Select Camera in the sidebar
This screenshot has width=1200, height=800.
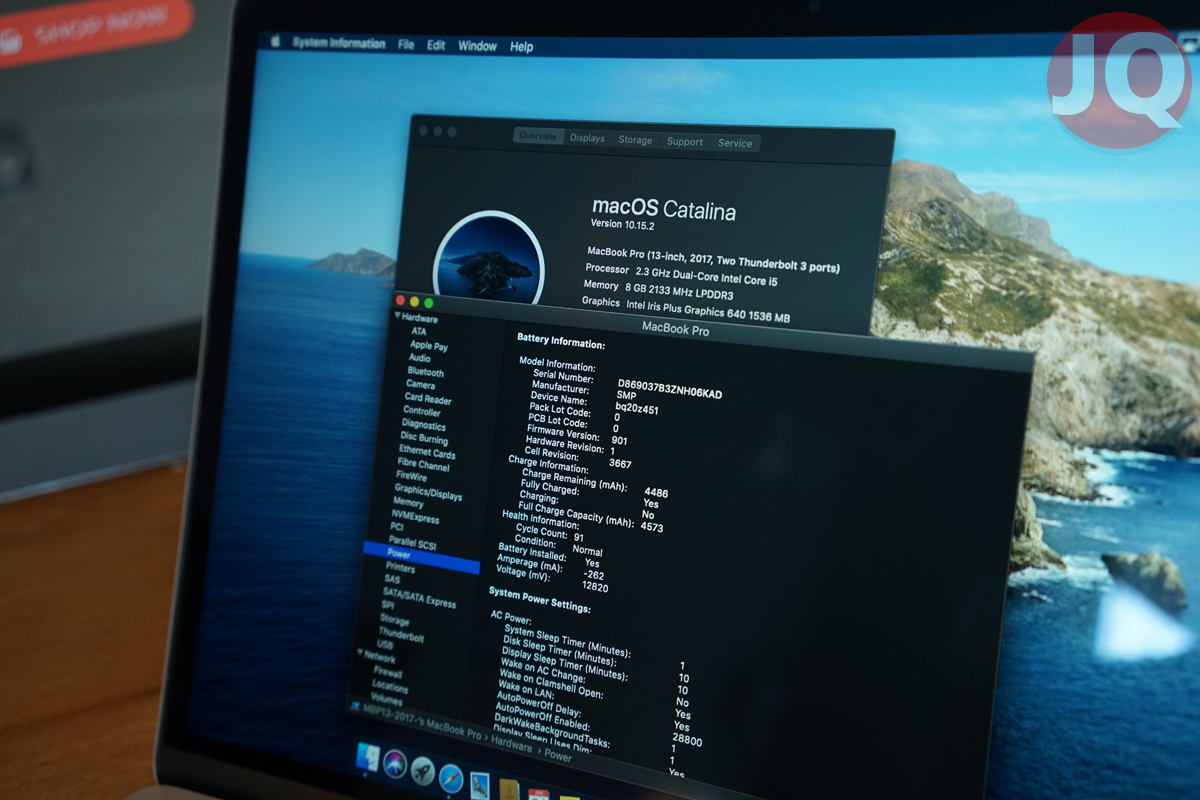pos(420,384)
